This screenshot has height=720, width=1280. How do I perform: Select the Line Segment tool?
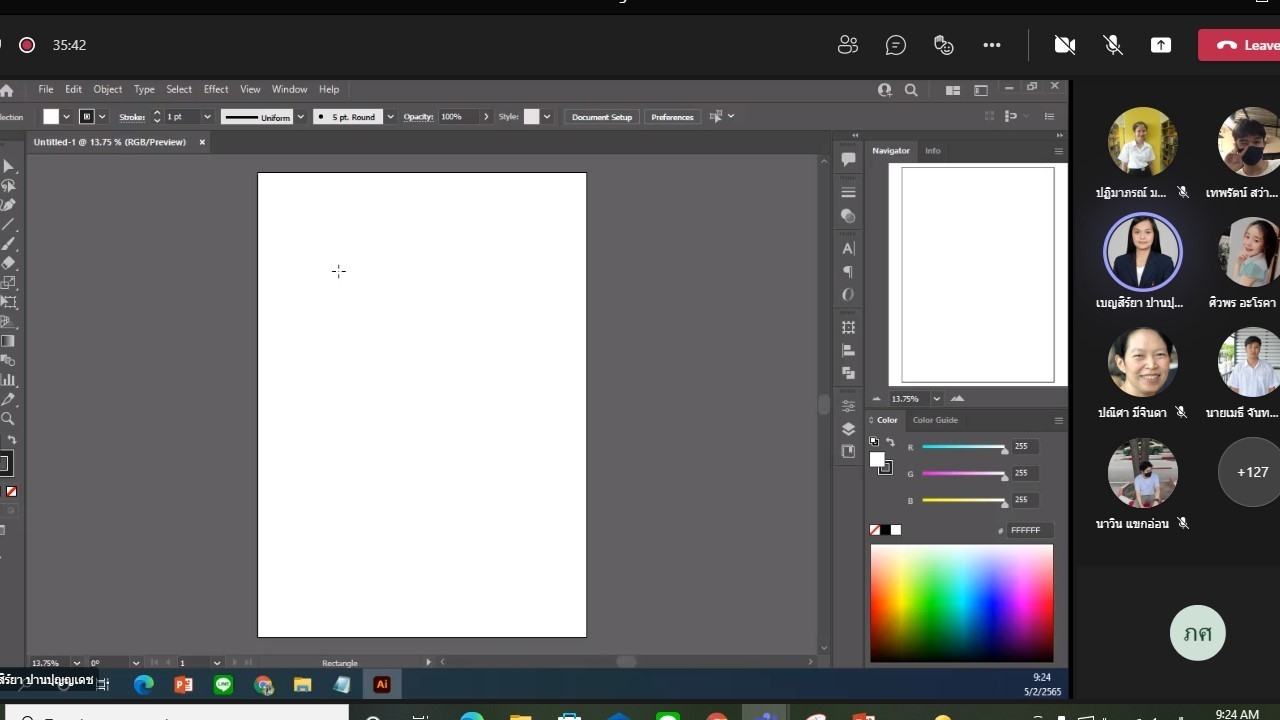[8, 225]
